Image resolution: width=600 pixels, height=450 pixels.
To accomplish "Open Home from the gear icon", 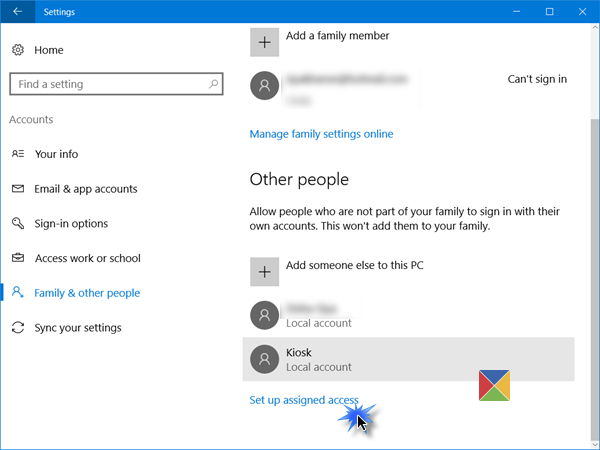I will (18, 50).
